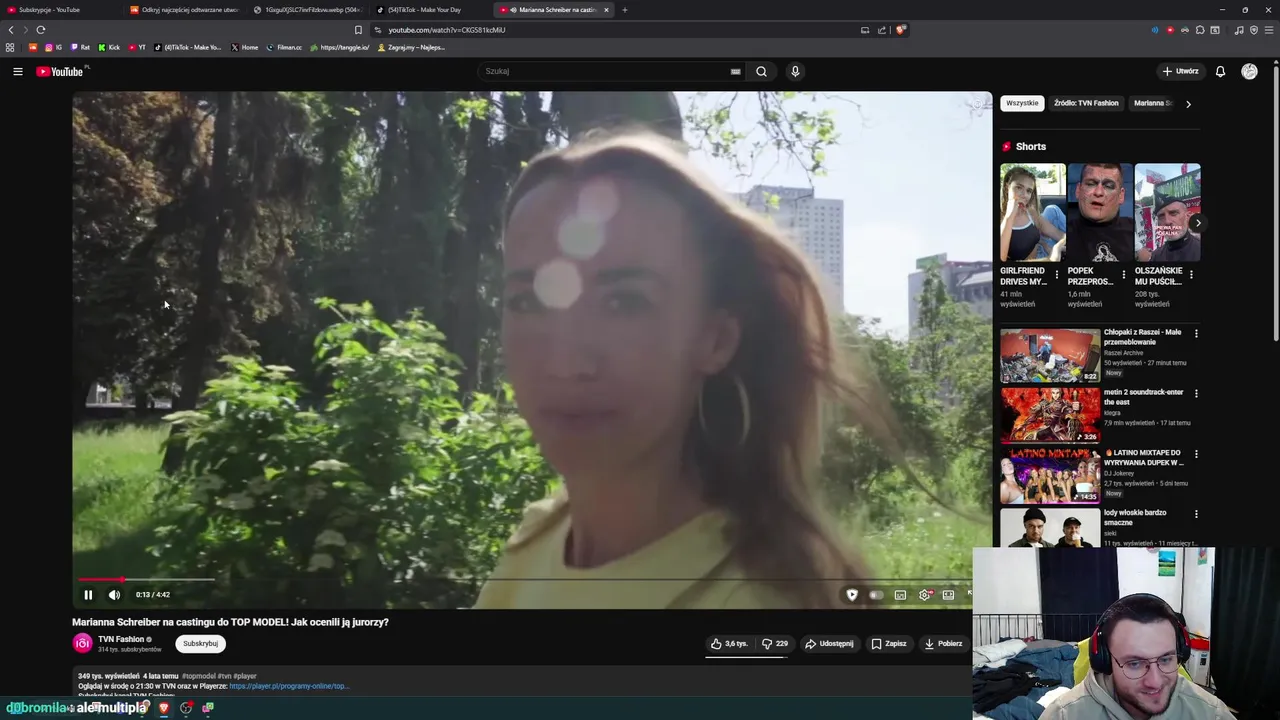Open the player settings gear
The height and width of the screenshot is (720, 1280).
point(925,595)
